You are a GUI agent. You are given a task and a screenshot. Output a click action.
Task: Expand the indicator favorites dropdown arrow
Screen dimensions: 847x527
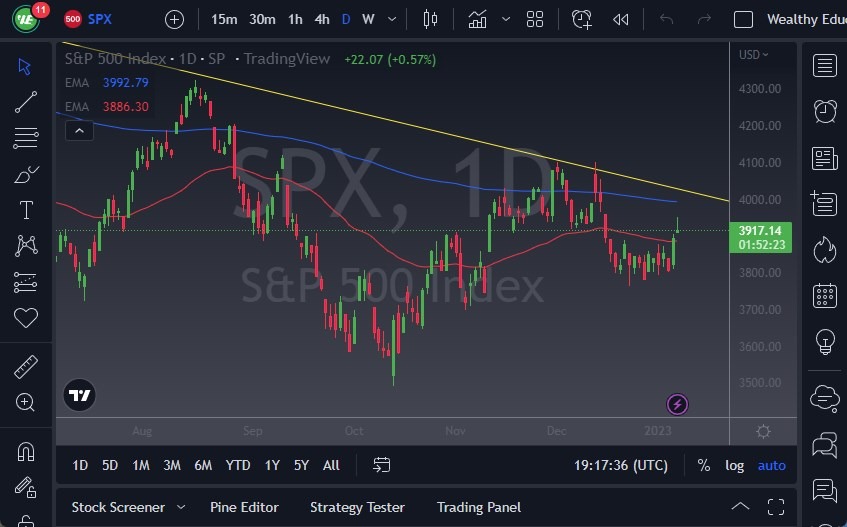point(506,19)
